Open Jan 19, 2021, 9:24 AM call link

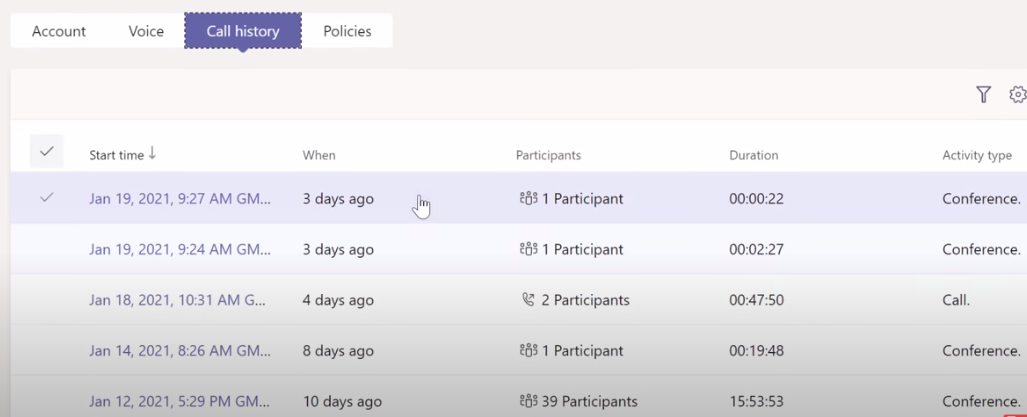click(179, 249)
